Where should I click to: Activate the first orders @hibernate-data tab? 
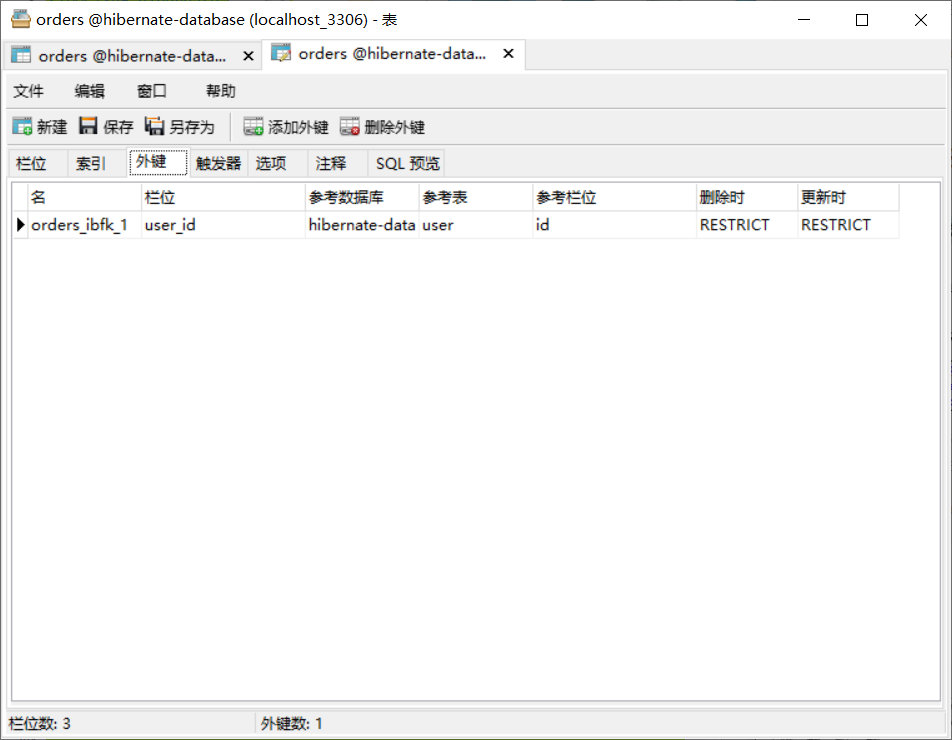pyautogui.click(x=132, y=56)
